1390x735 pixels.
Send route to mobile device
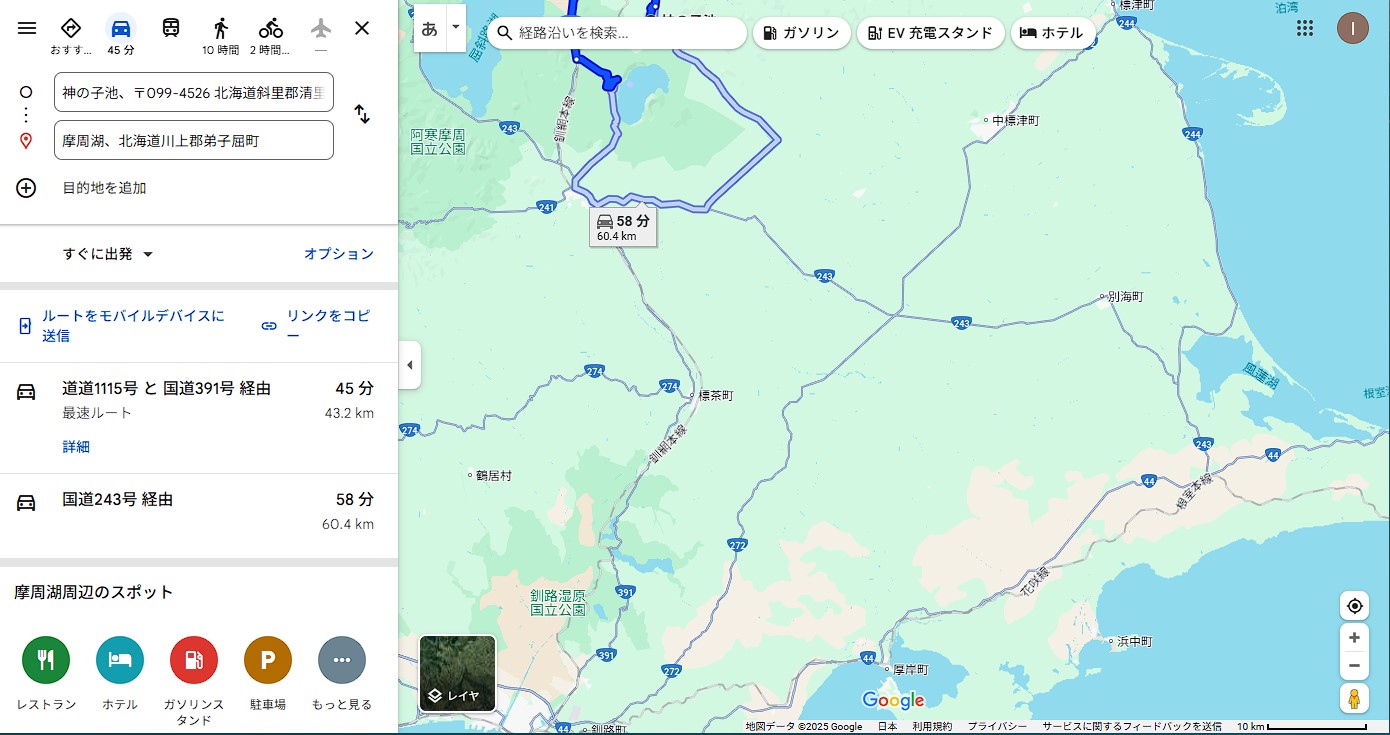pyautogui.click(x=122, y=325)
